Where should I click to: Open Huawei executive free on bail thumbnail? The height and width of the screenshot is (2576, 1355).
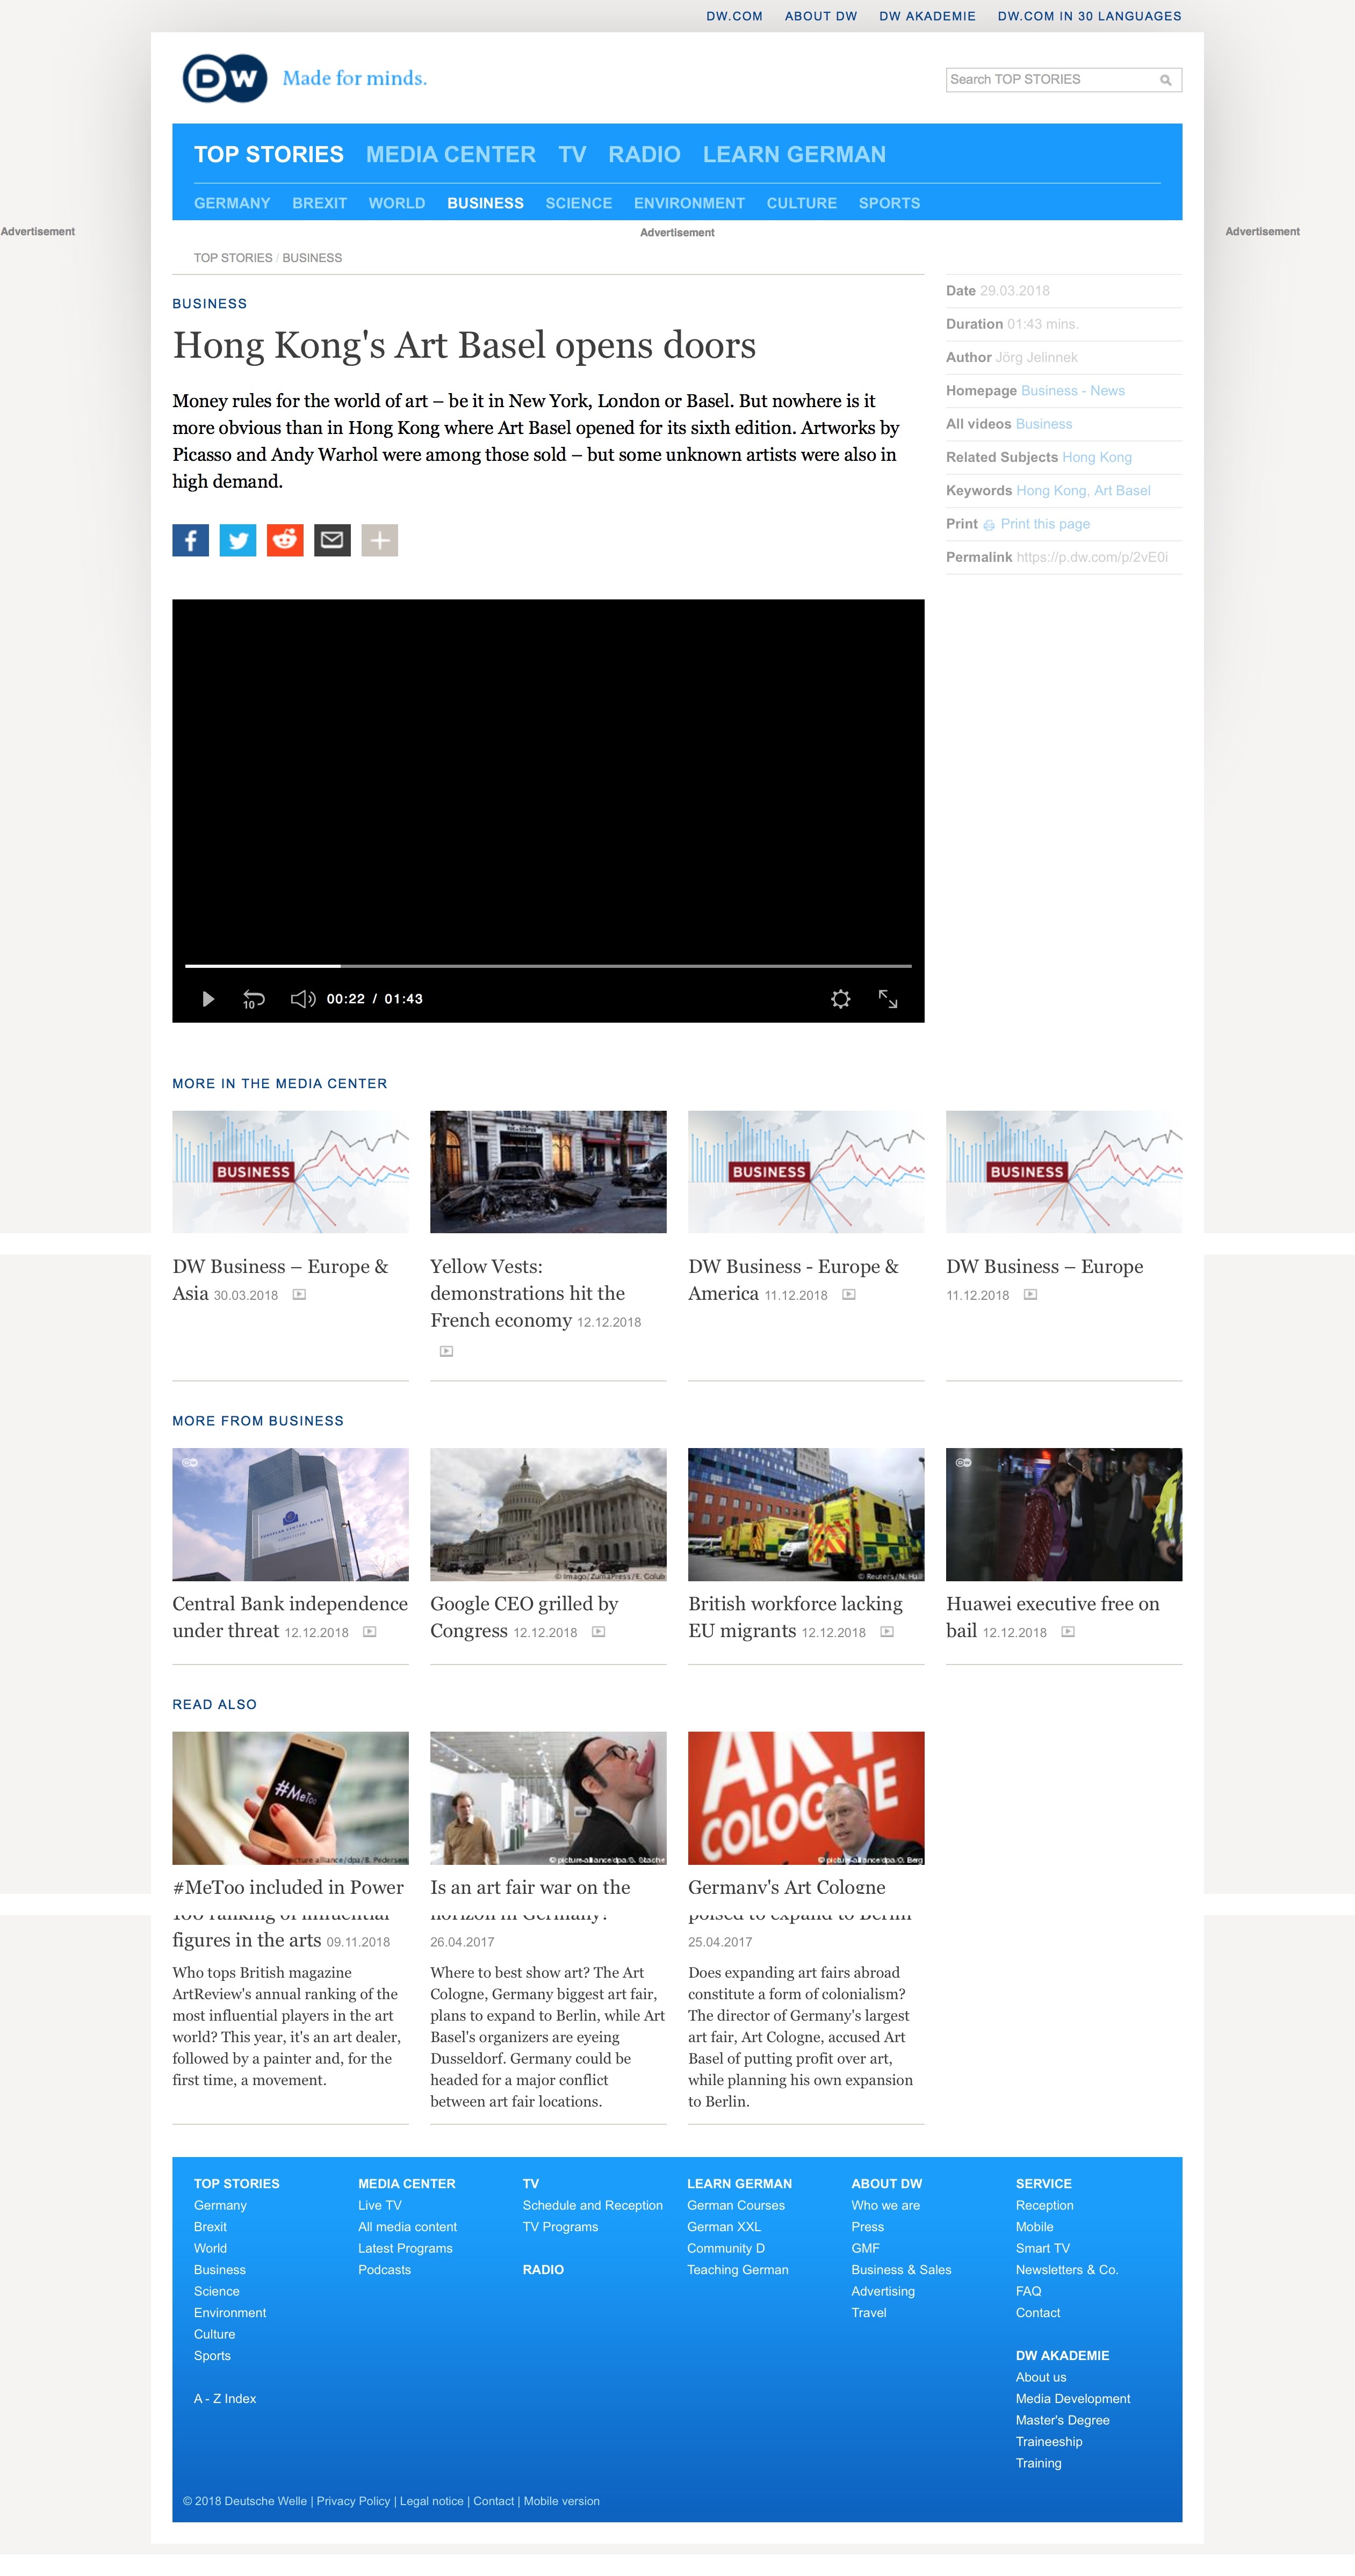coord(1064,1514)
